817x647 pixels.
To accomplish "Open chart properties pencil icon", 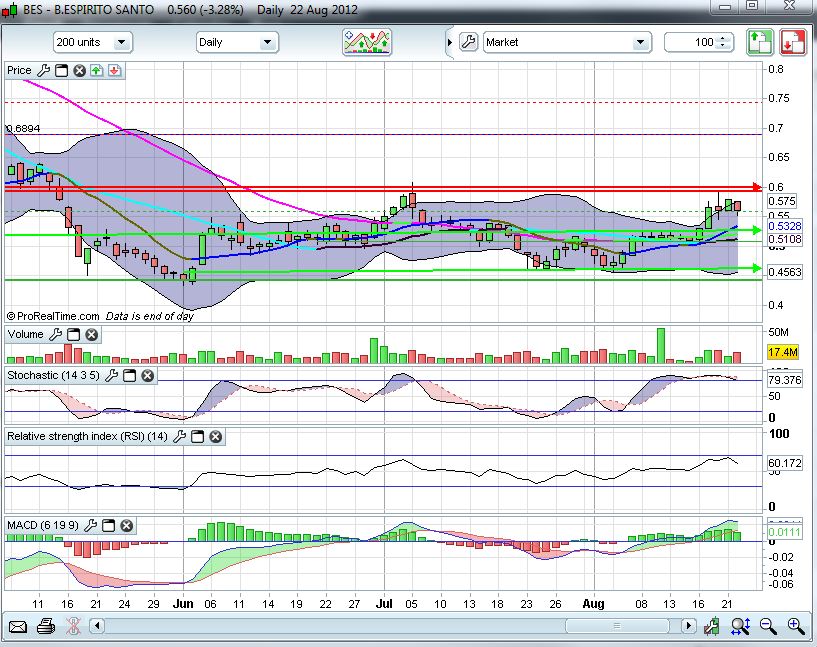I will pyautogui.click(x=711, y=626).
